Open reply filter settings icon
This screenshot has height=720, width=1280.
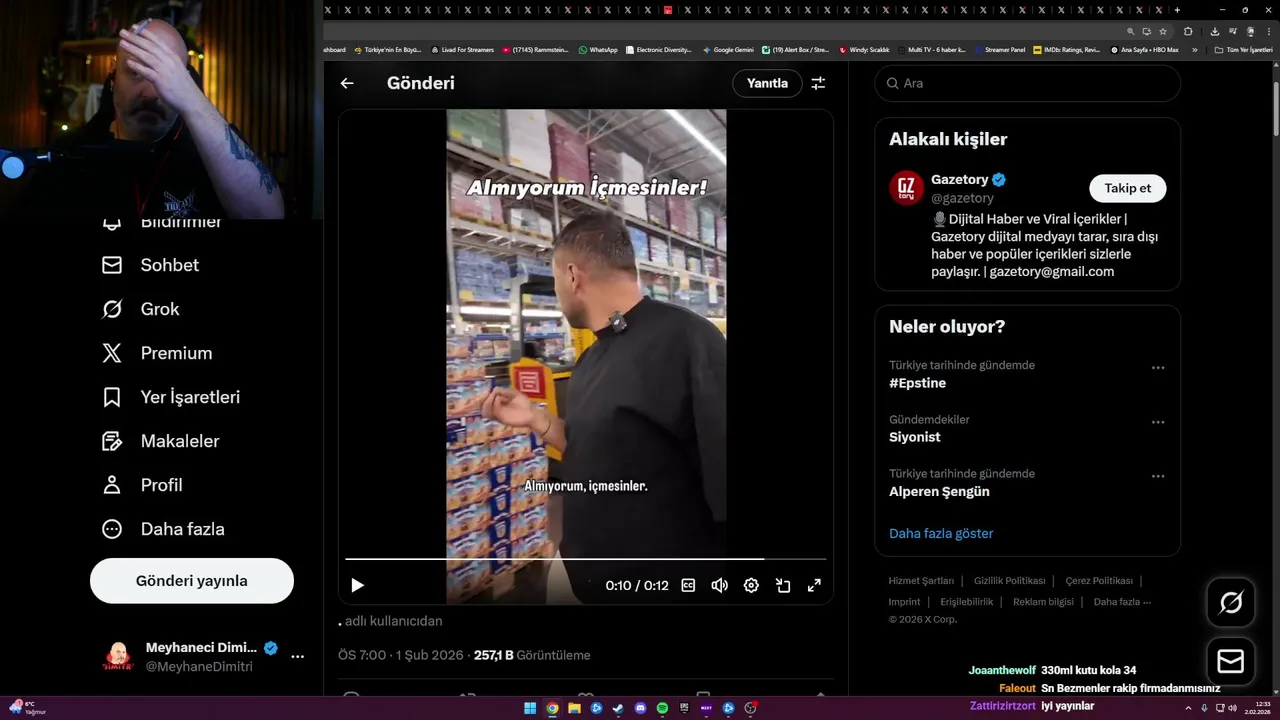point(818,83)
